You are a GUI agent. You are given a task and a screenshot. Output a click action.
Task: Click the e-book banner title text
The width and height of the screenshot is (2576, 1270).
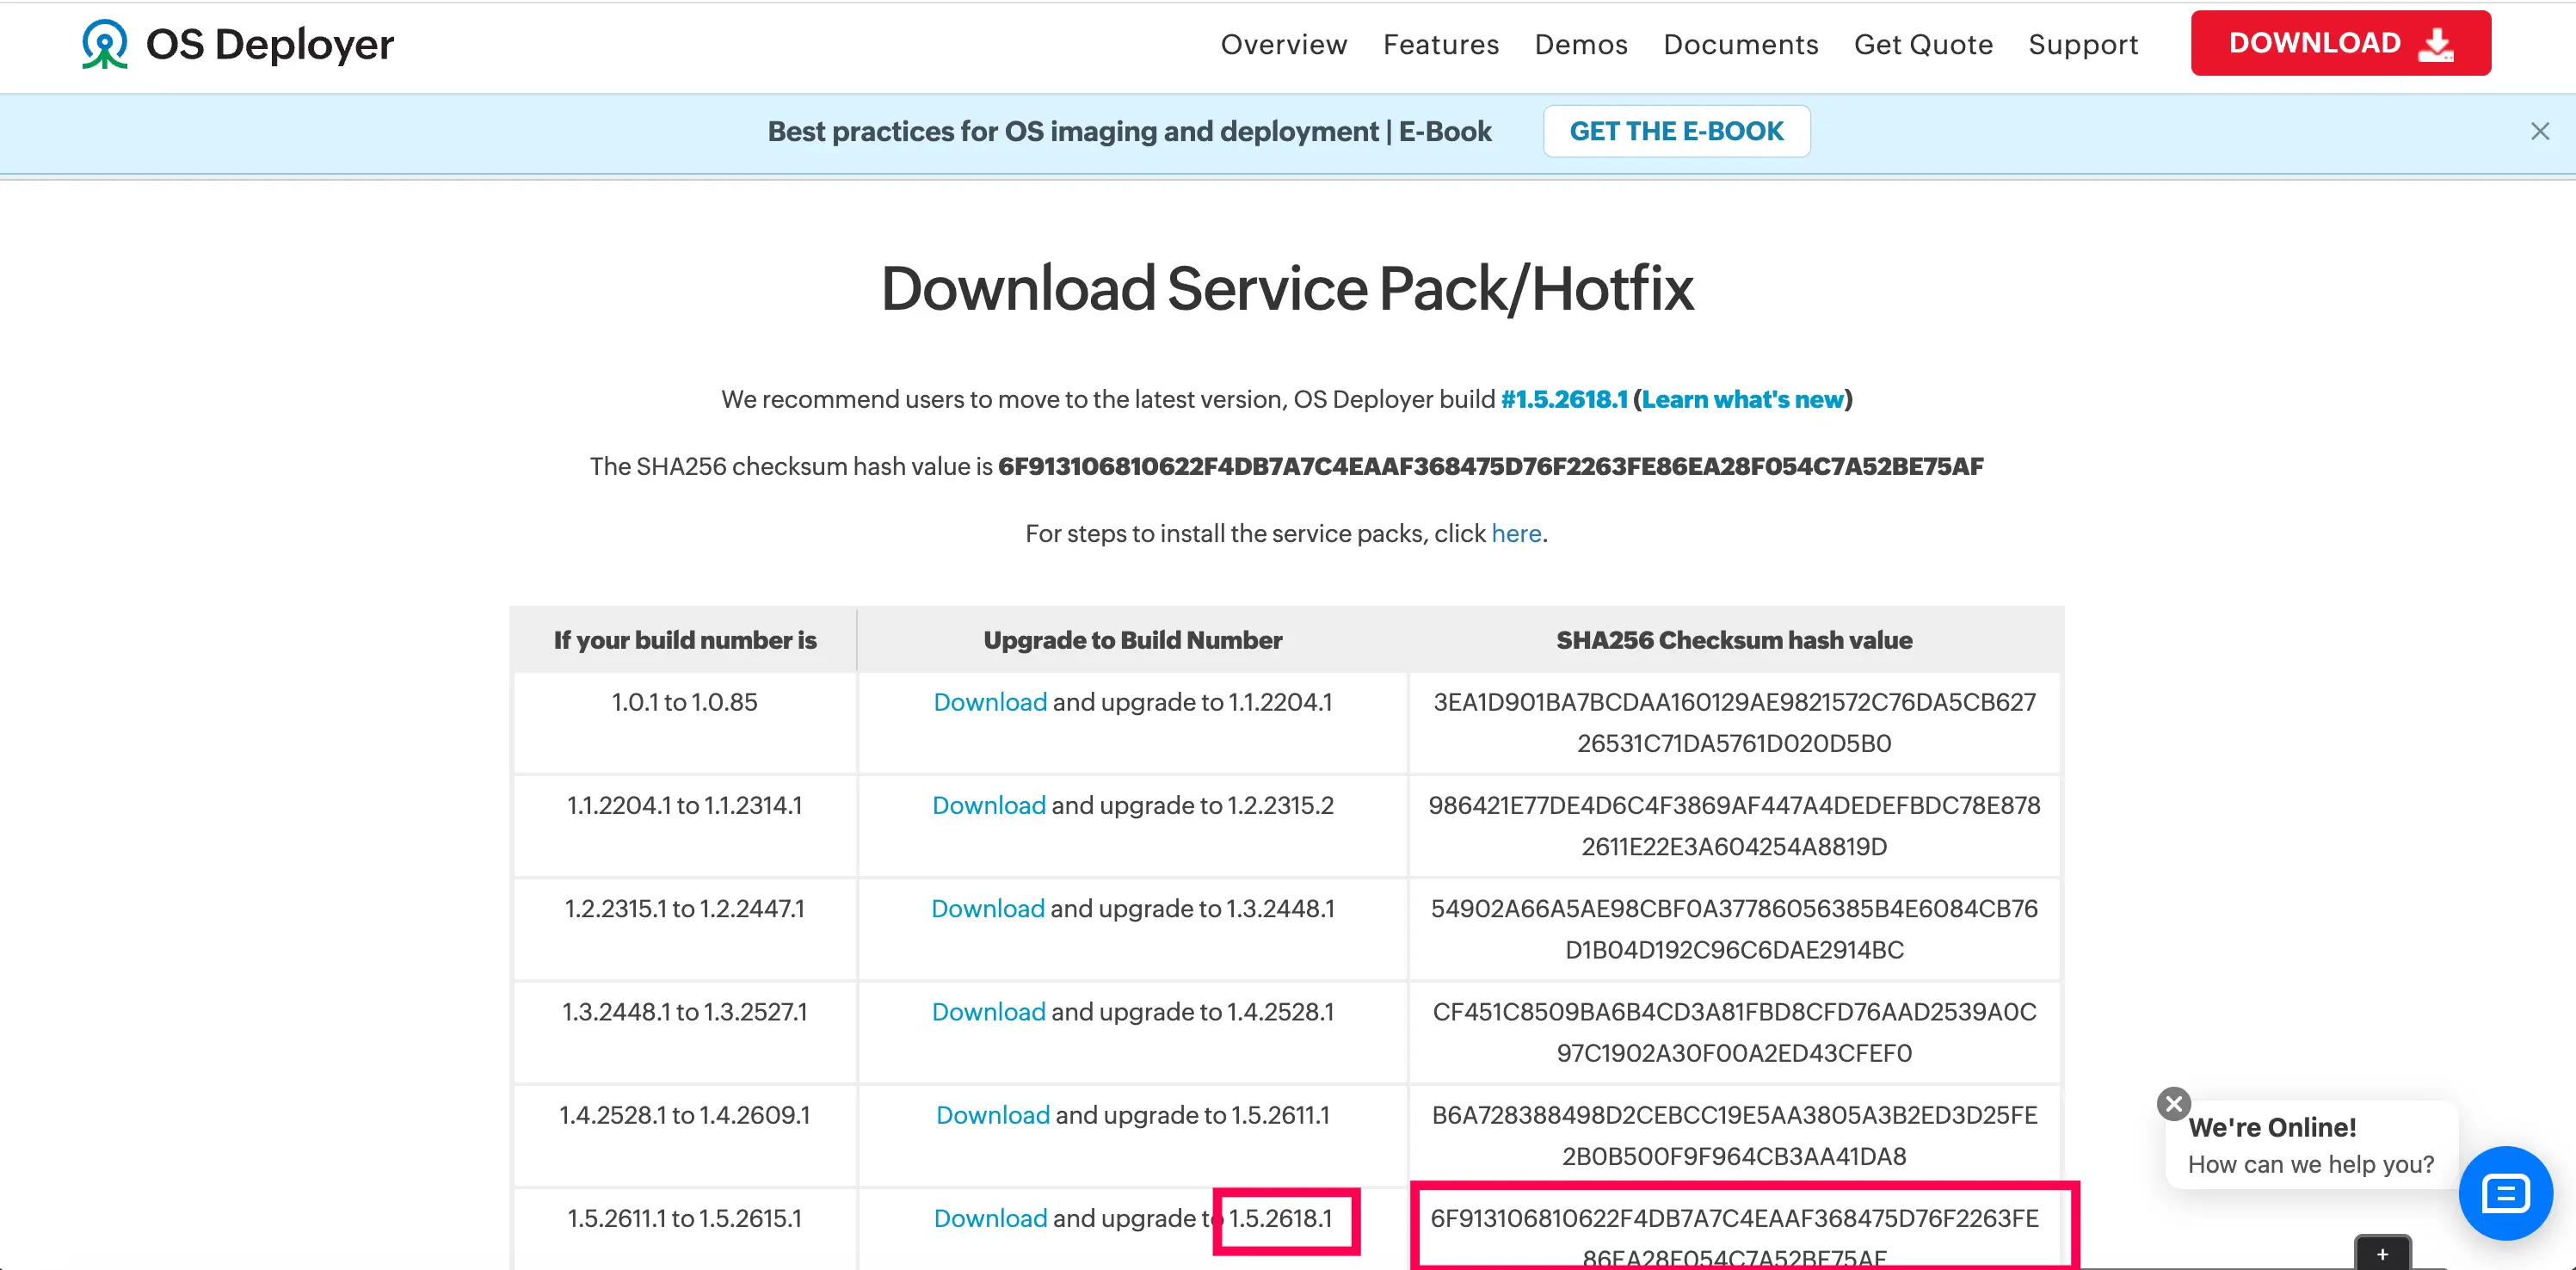pyautogui.click(x=1129, y=131)
